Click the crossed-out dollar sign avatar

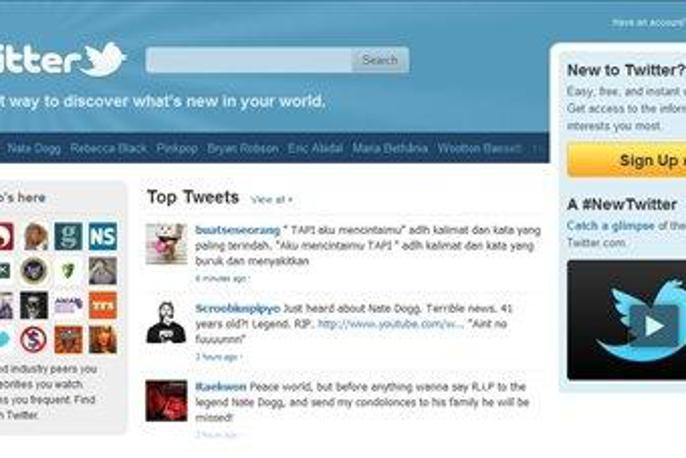pos(34,339)
